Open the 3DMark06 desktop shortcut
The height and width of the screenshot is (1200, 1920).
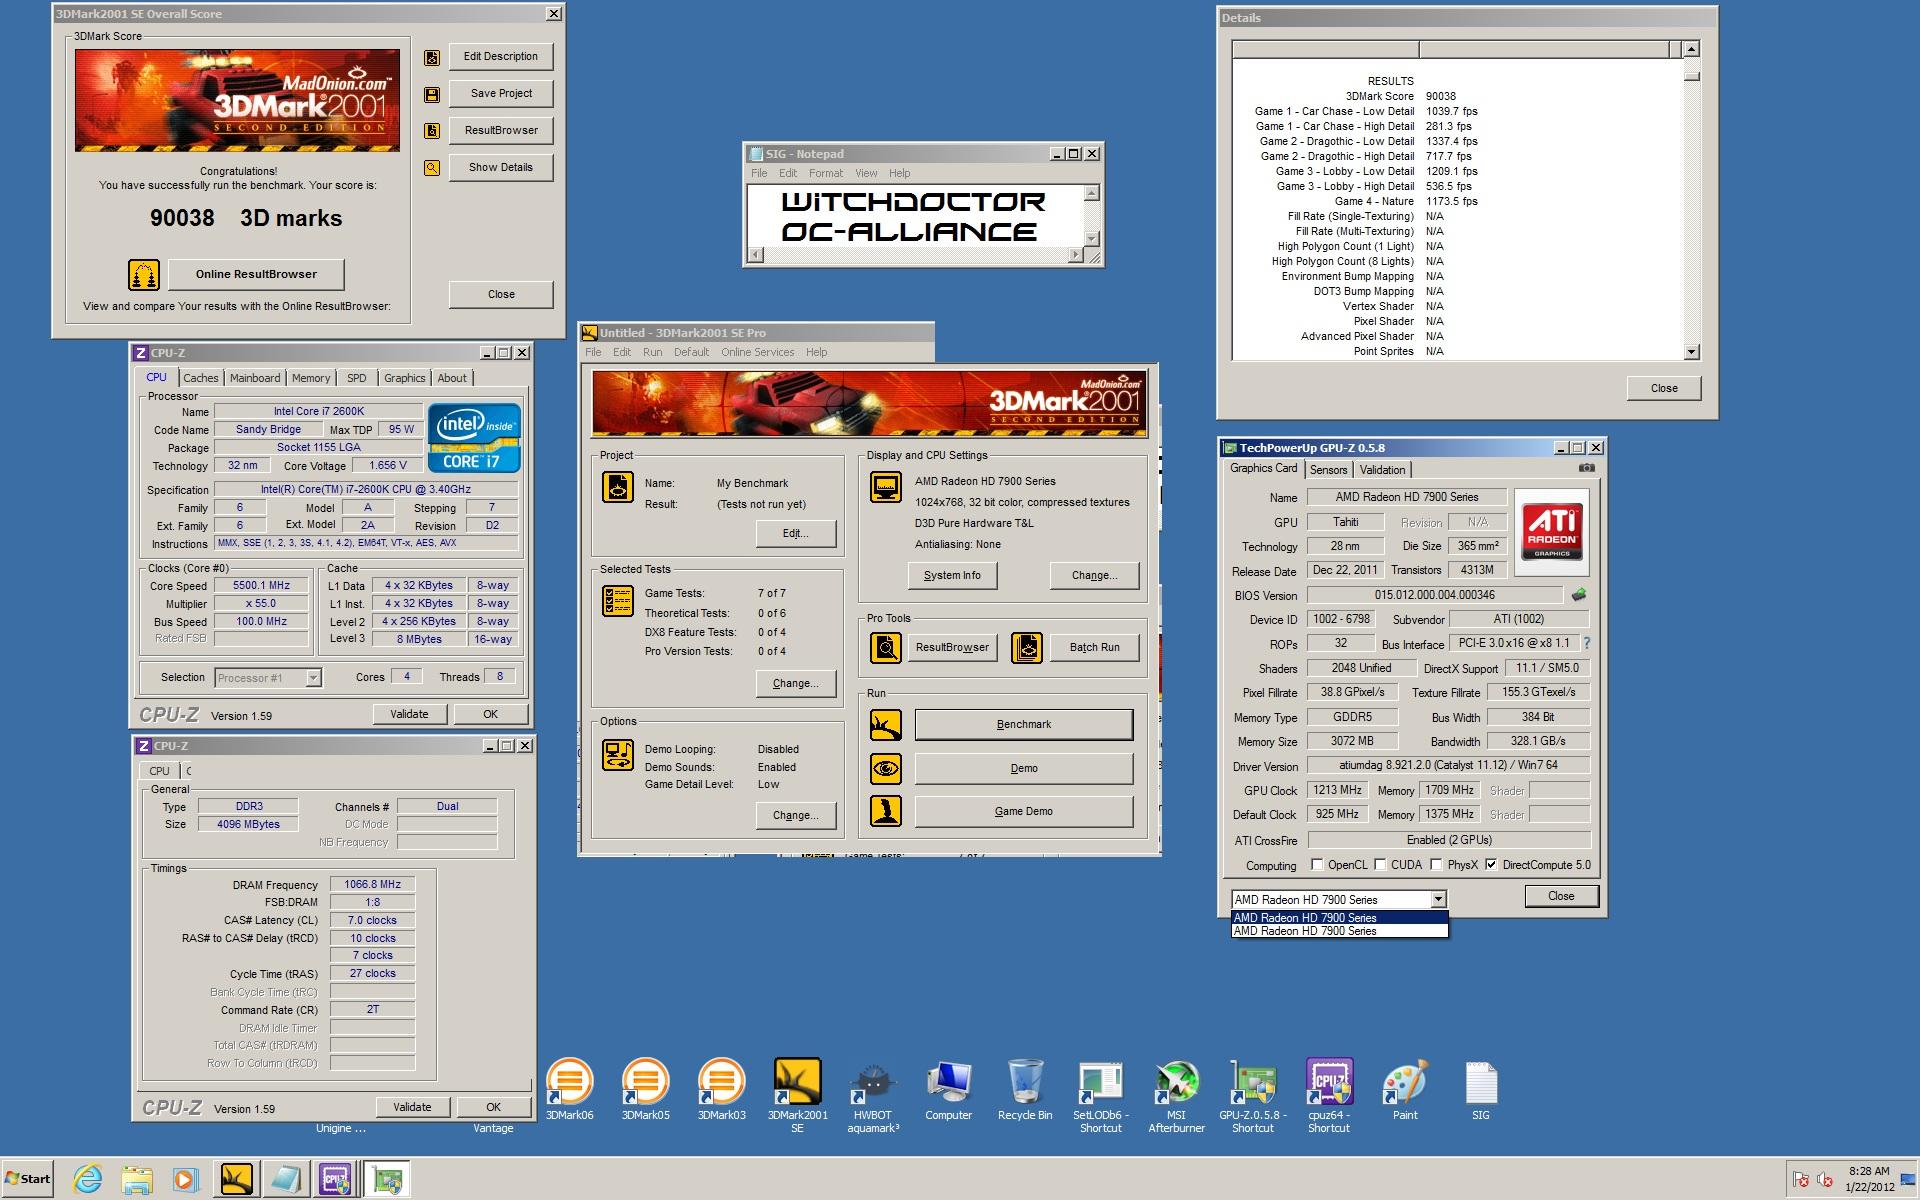tap(569, 1090)
